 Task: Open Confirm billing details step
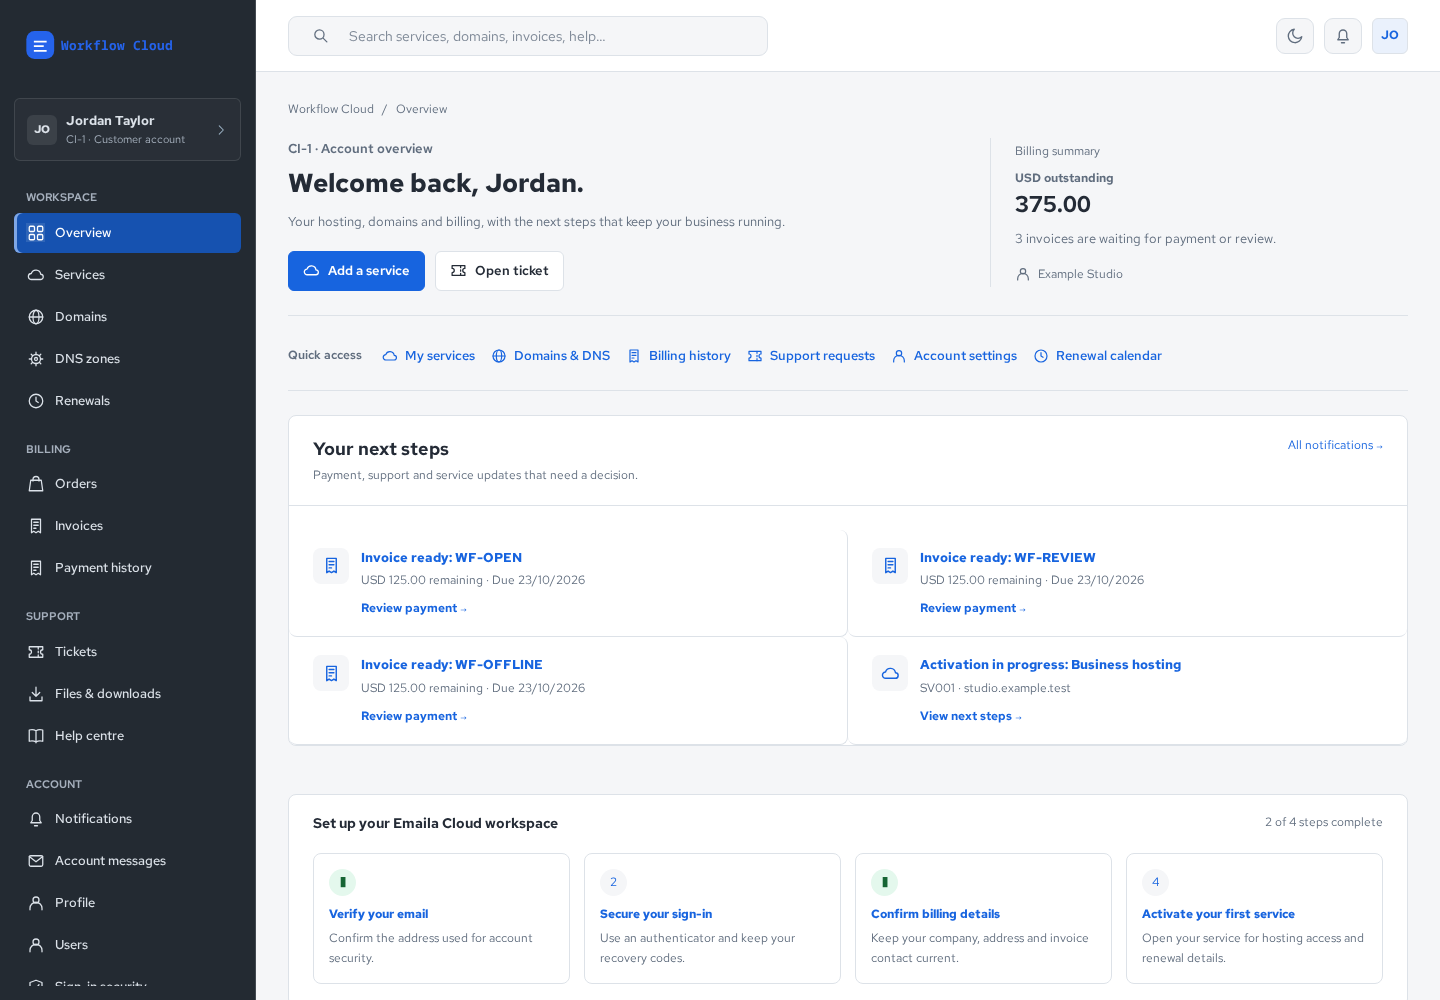pos(983,918)
